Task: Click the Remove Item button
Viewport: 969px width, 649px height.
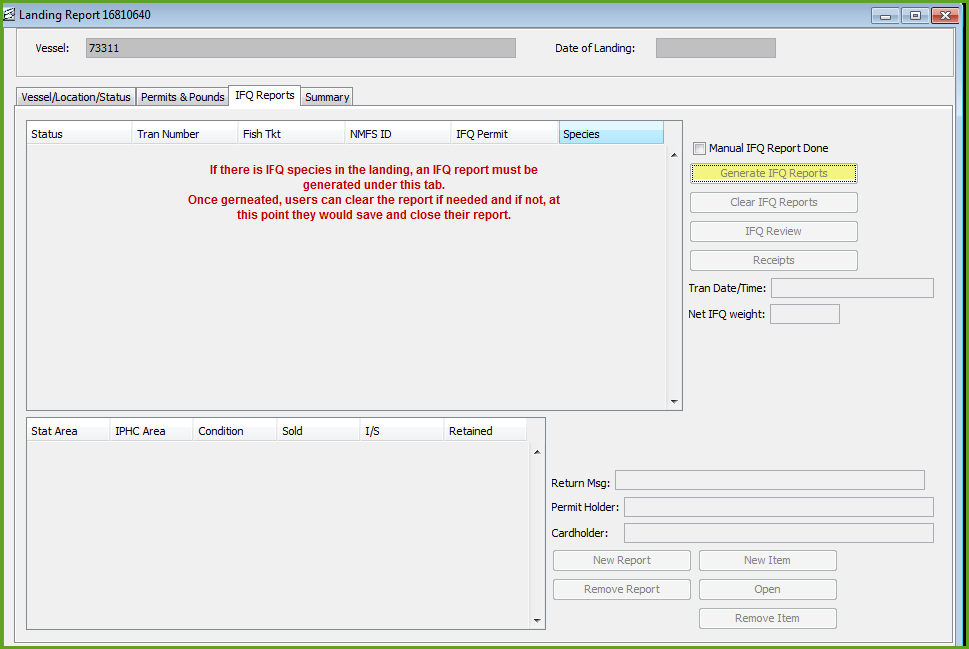Action: [x=768, y=618]
